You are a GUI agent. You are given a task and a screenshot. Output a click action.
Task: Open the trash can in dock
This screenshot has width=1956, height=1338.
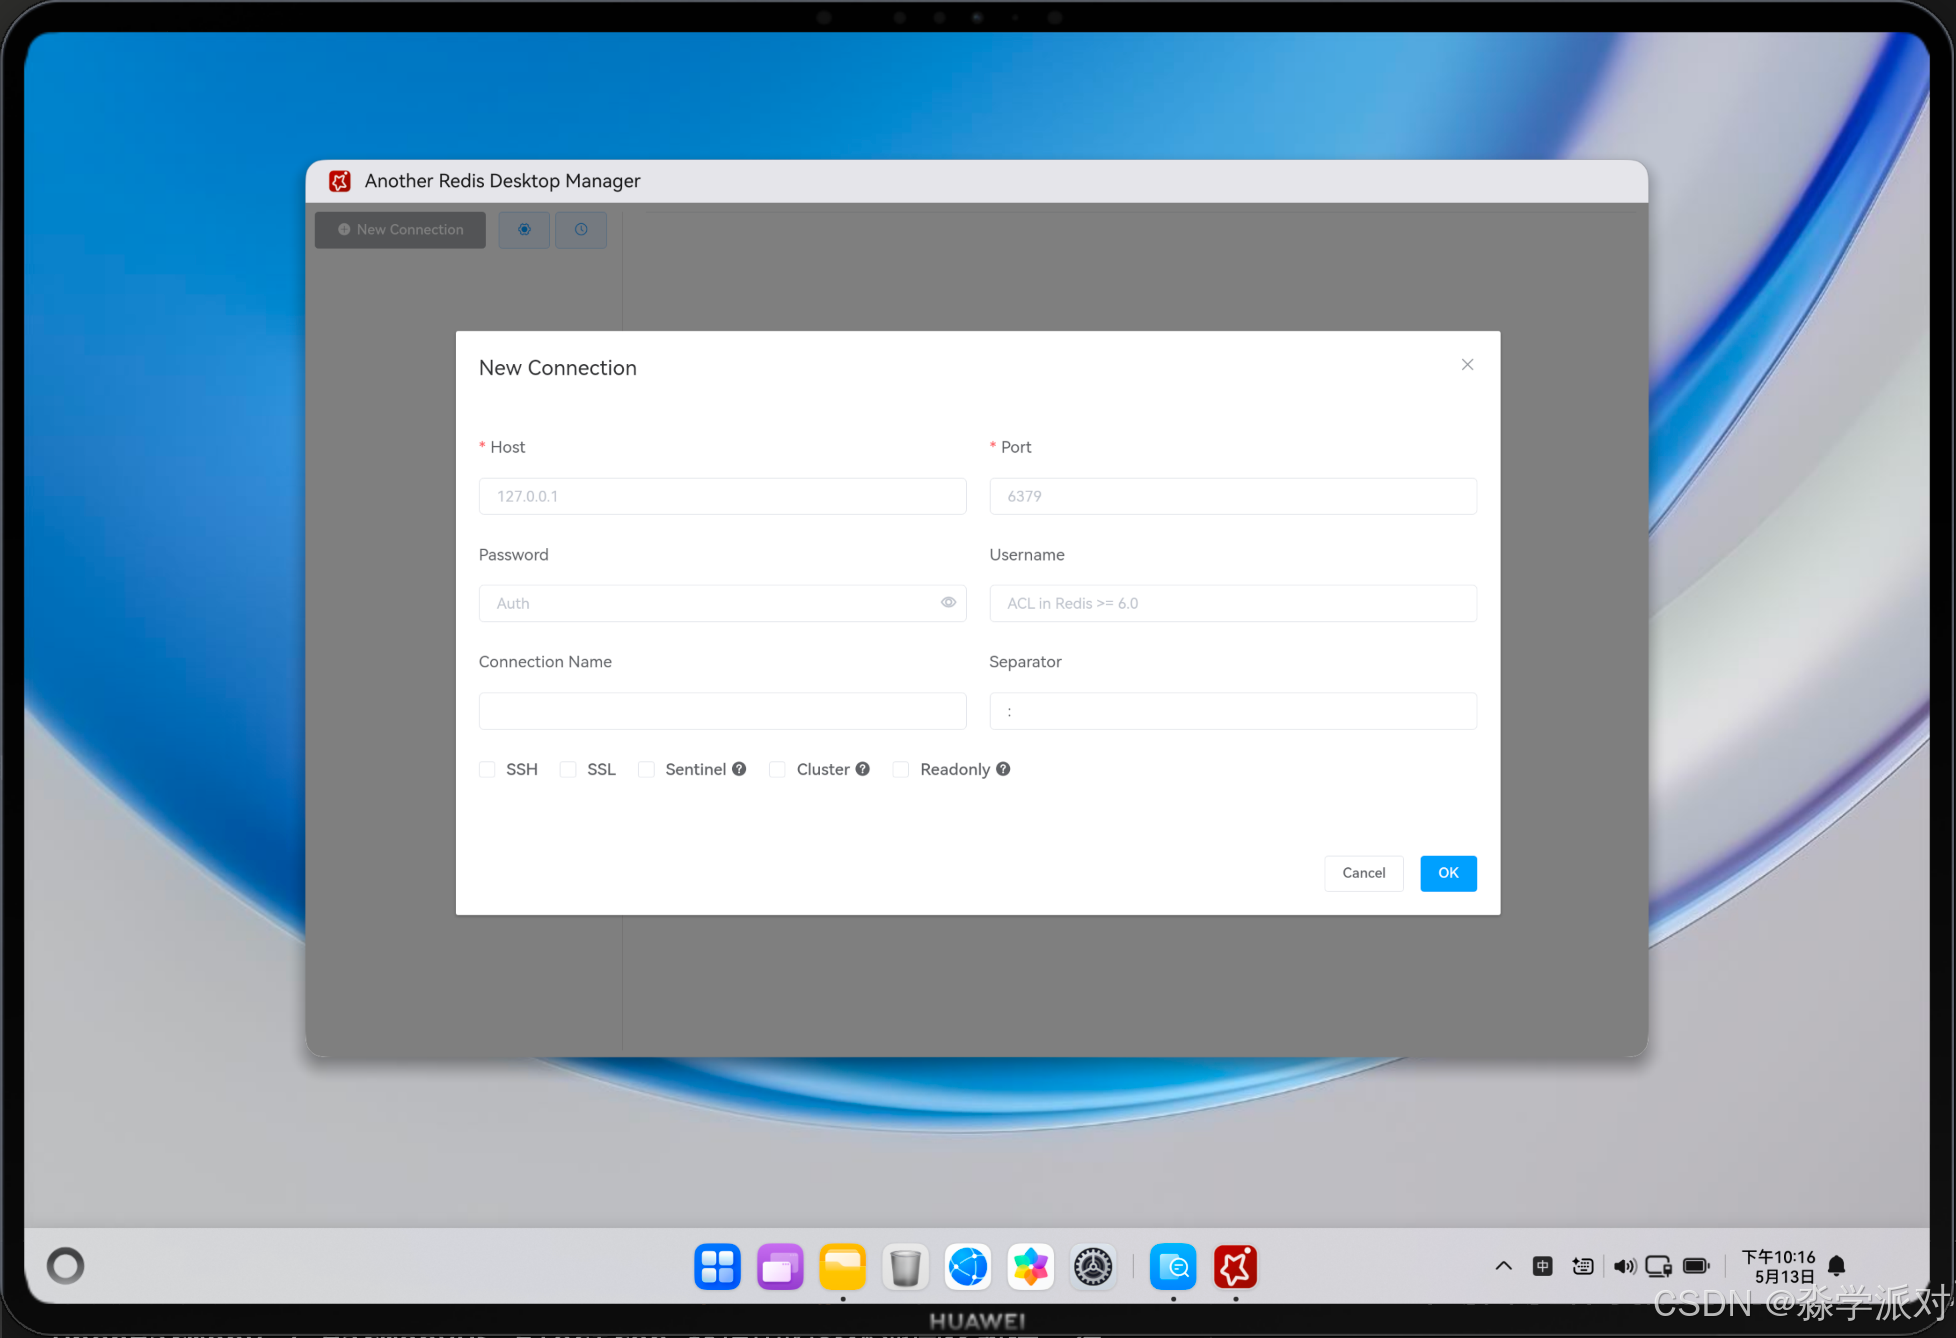point(905,1267)
